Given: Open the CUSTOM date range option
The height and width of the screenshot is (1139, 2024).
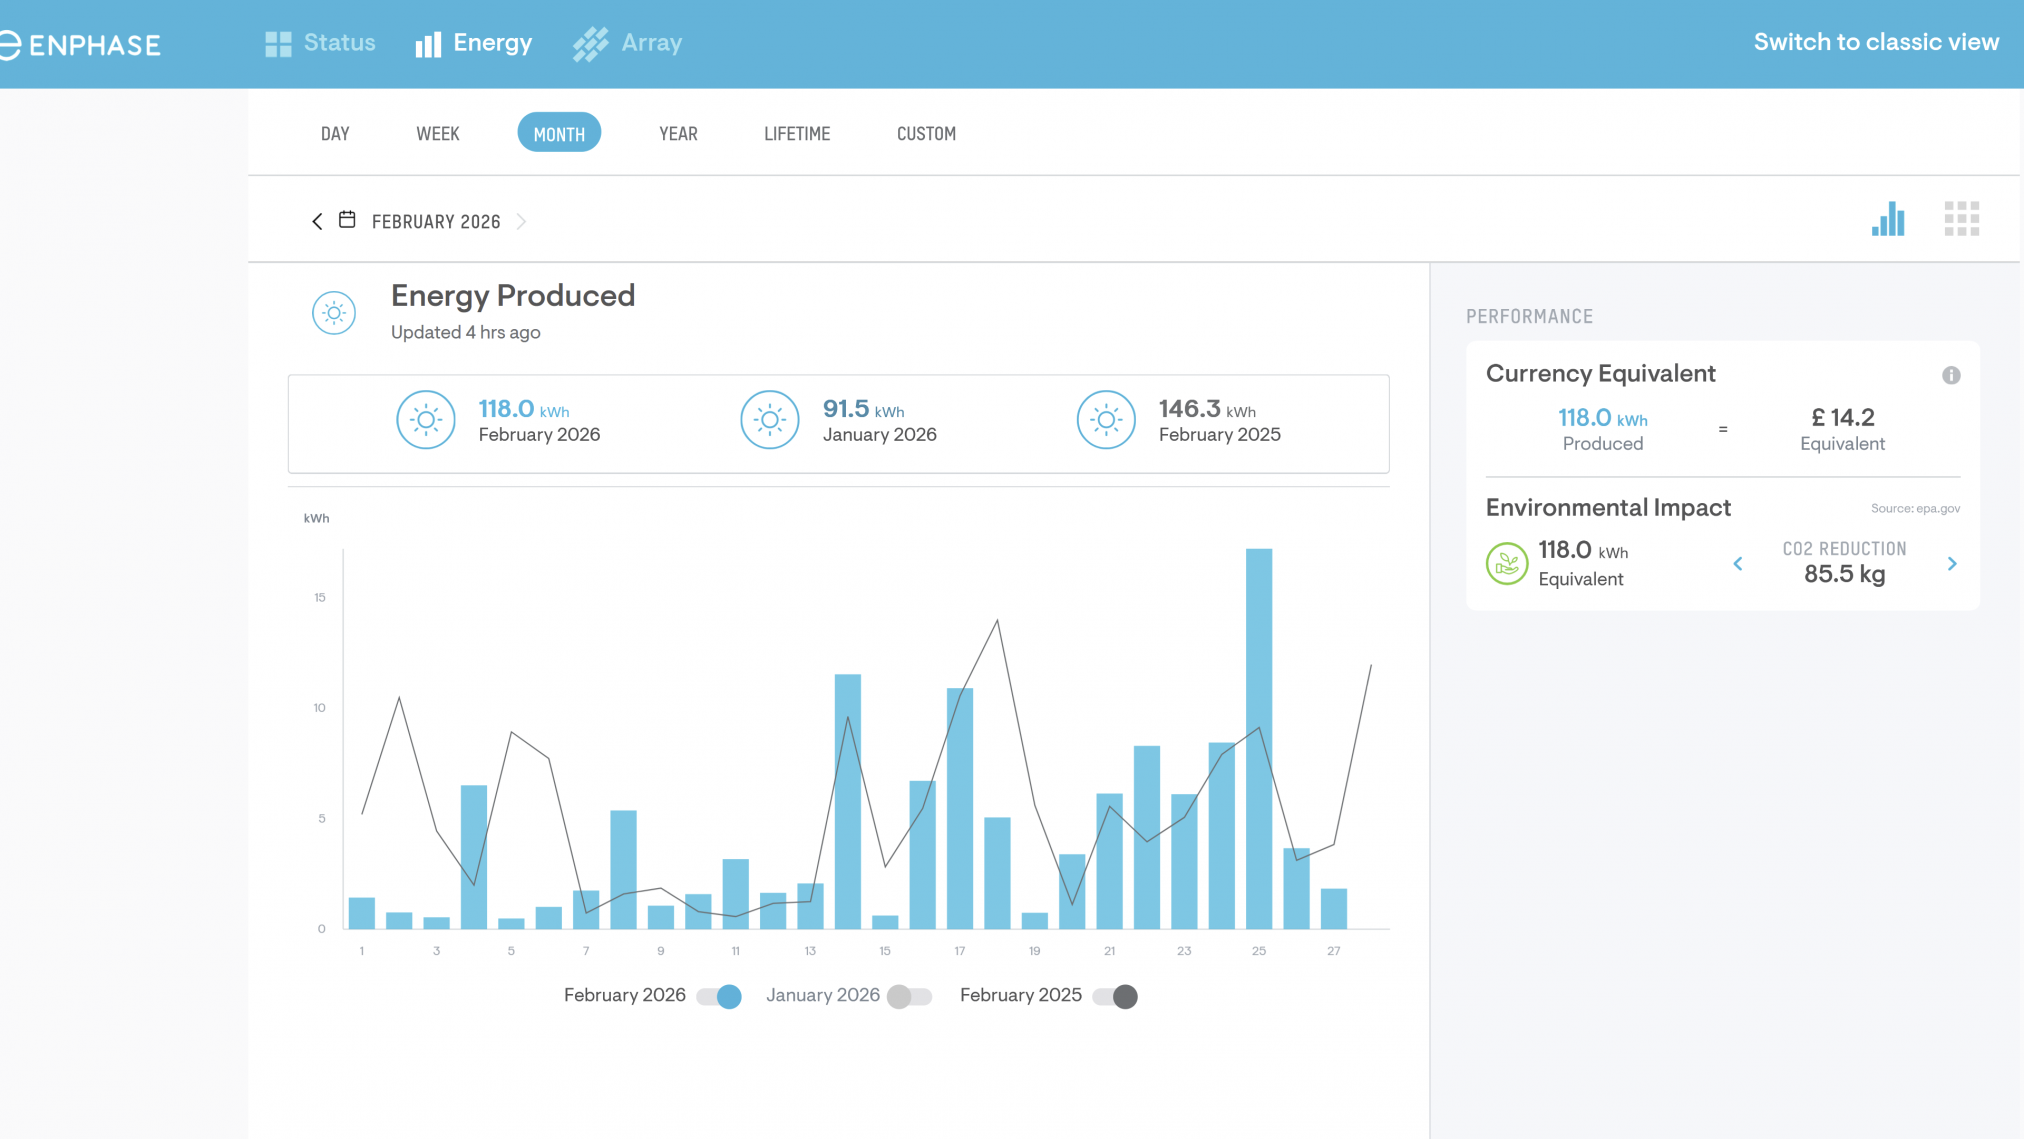Looking at the screenshot, I should (x=926, y=134).
